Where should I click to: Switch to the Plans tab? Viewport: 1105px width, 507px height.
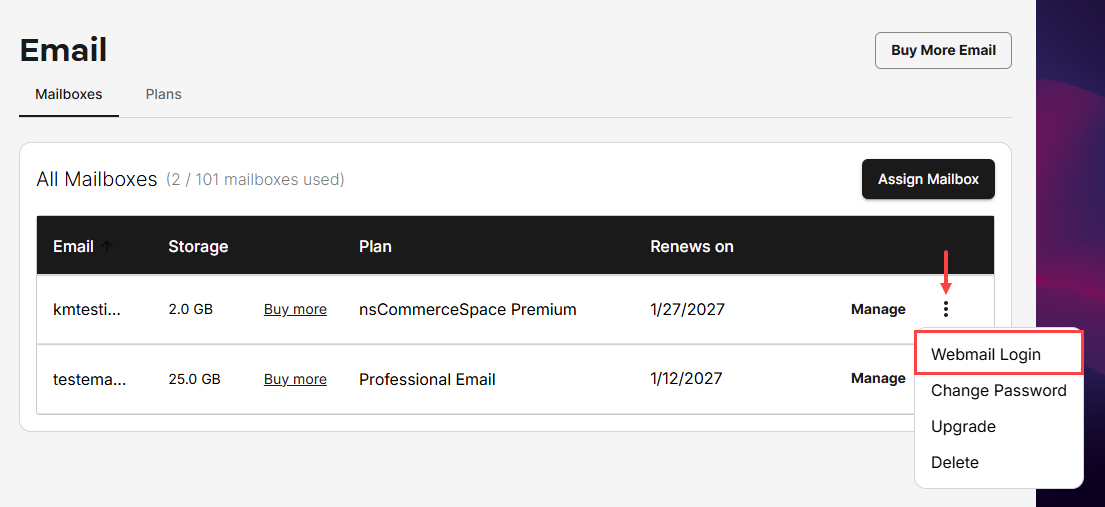[x=163, y=94]
